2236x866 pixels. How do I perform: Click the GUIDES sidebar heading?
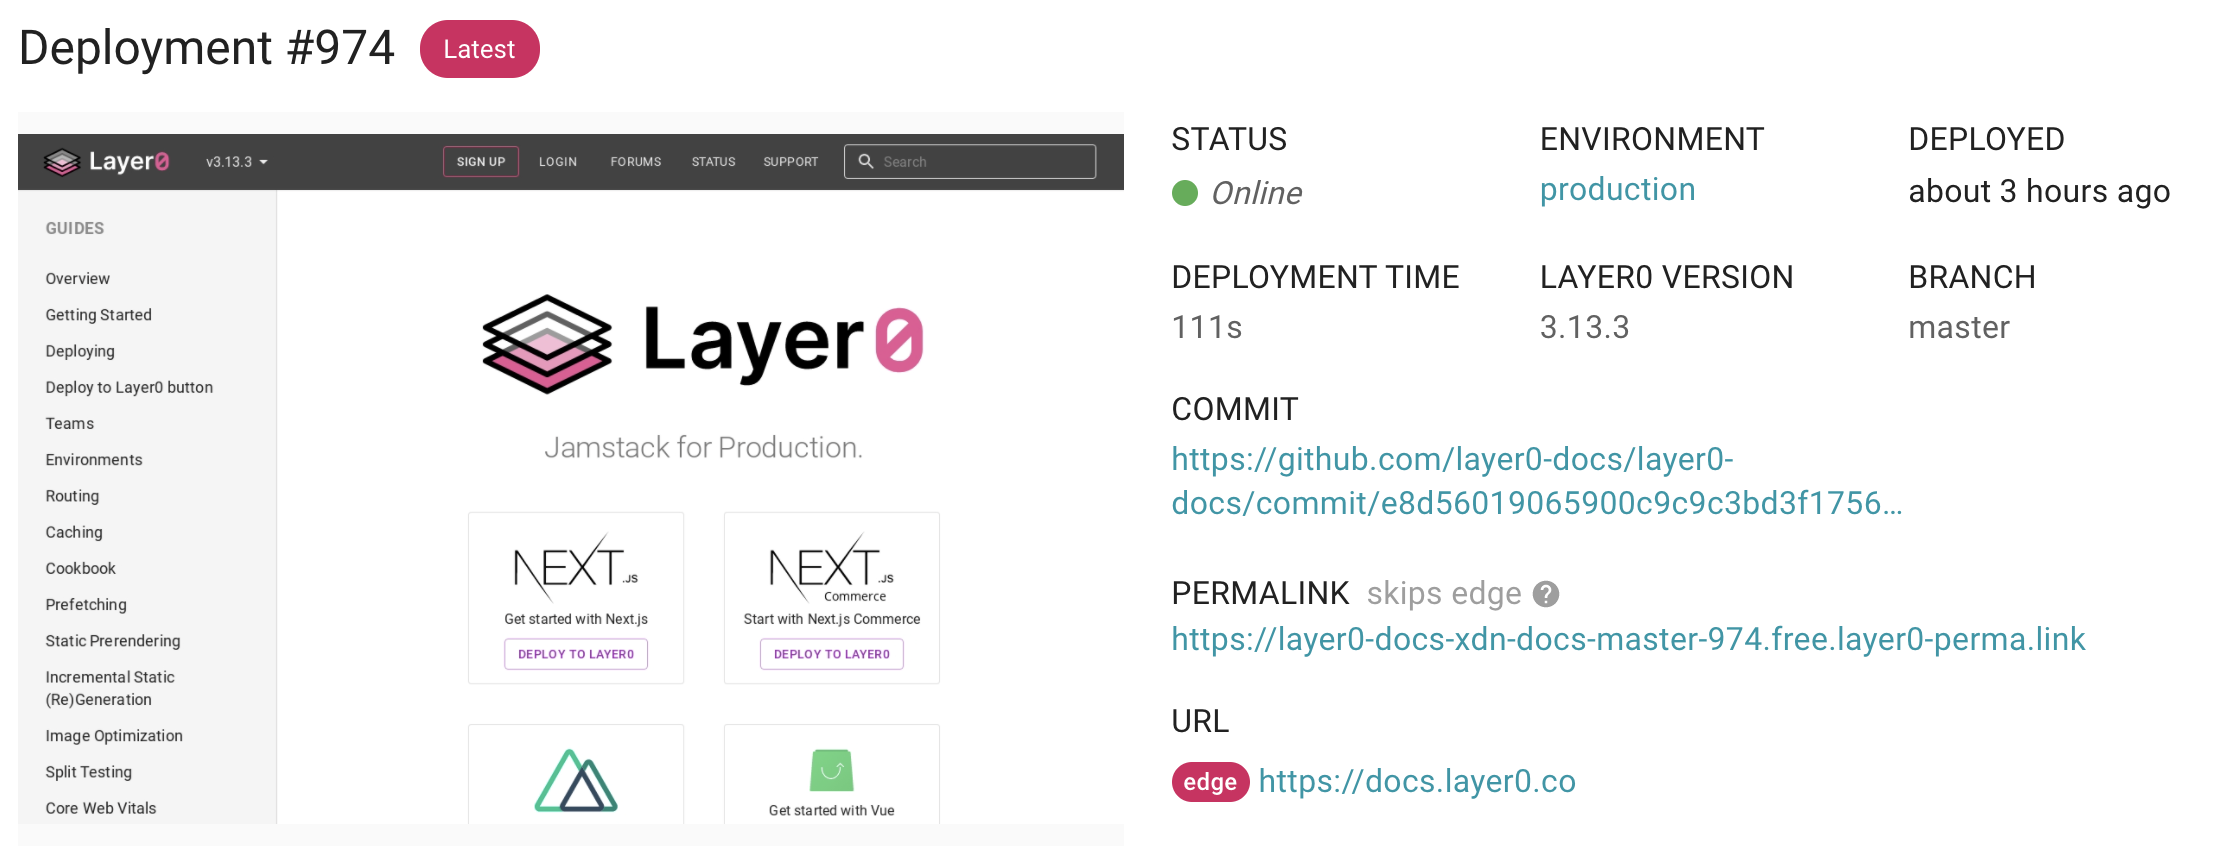tap(75, 228)
